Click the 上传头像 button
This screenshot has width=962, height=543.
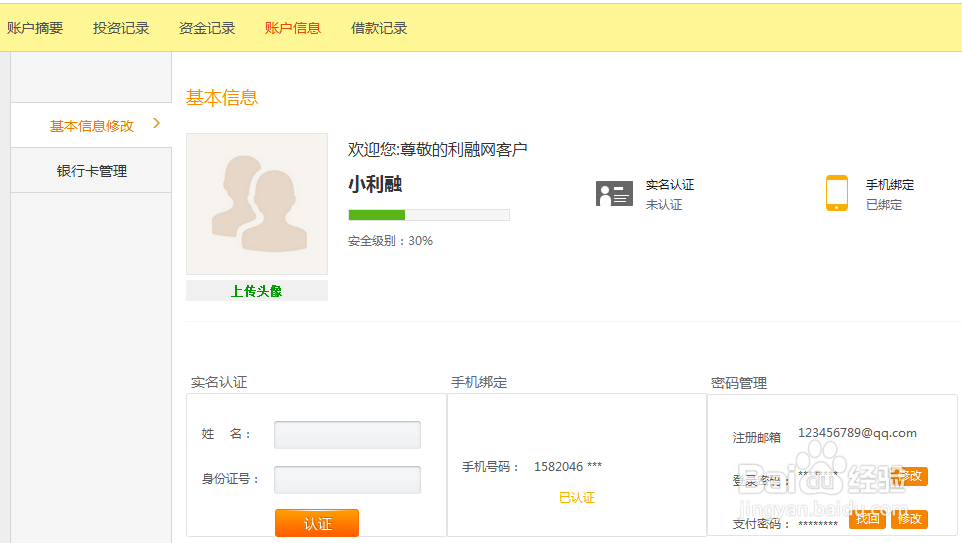tap(257, 291)
